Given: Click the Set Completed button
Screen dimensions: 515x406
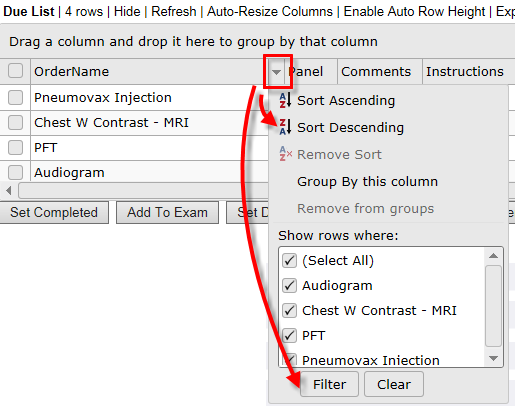Looking at the screenshot, I should coord(54,212).
